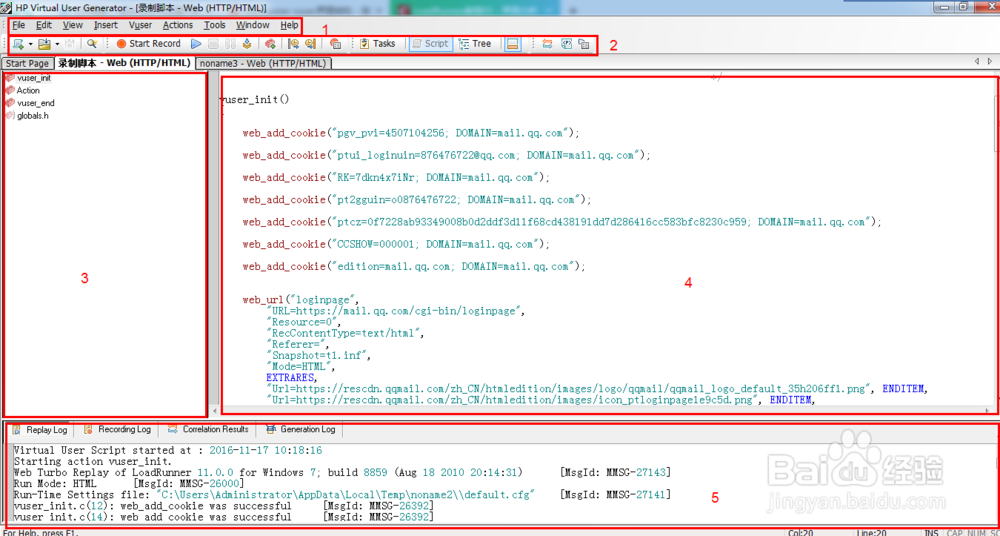
Task: Click the magnifier Find icon
Action: [x=92, y=44]
